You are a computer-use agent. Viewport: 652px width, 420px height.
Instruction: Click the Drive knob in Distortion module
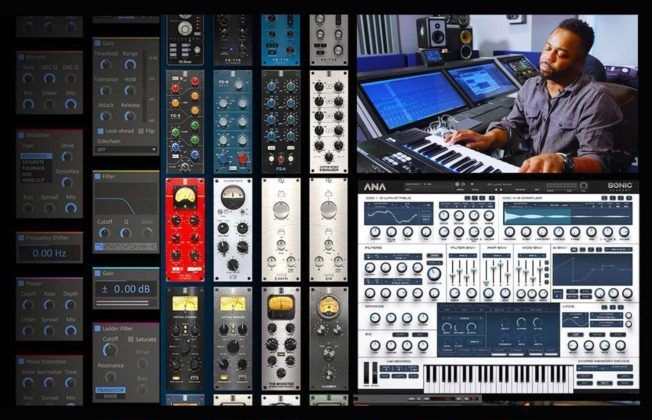click(67, 157)
